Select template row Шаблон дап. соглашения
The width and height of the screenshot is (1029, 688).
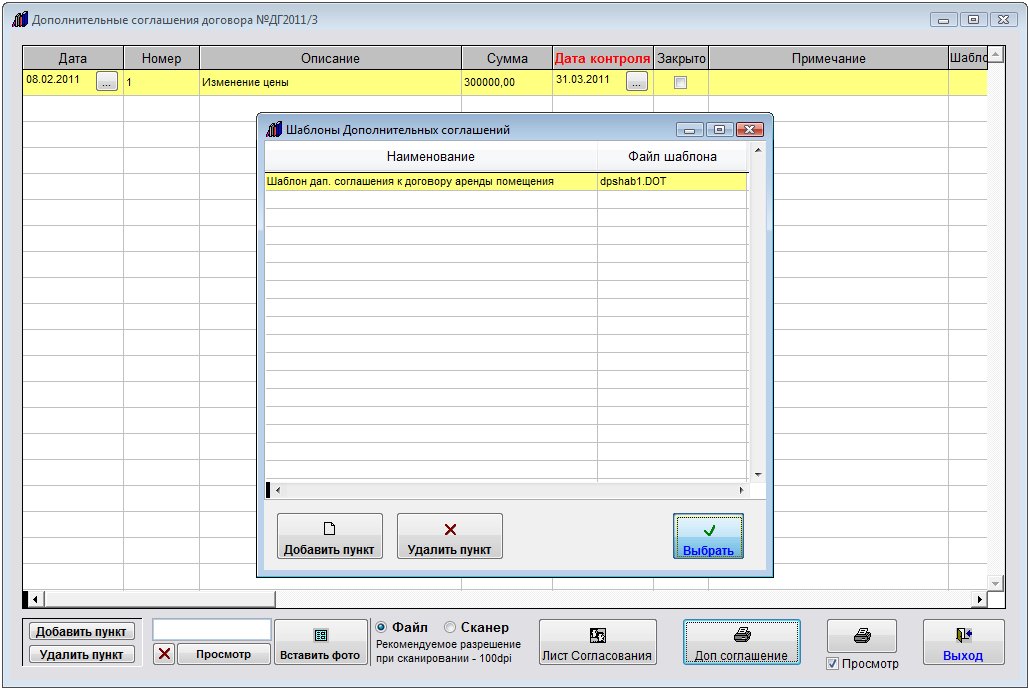[x=430, y=181]
